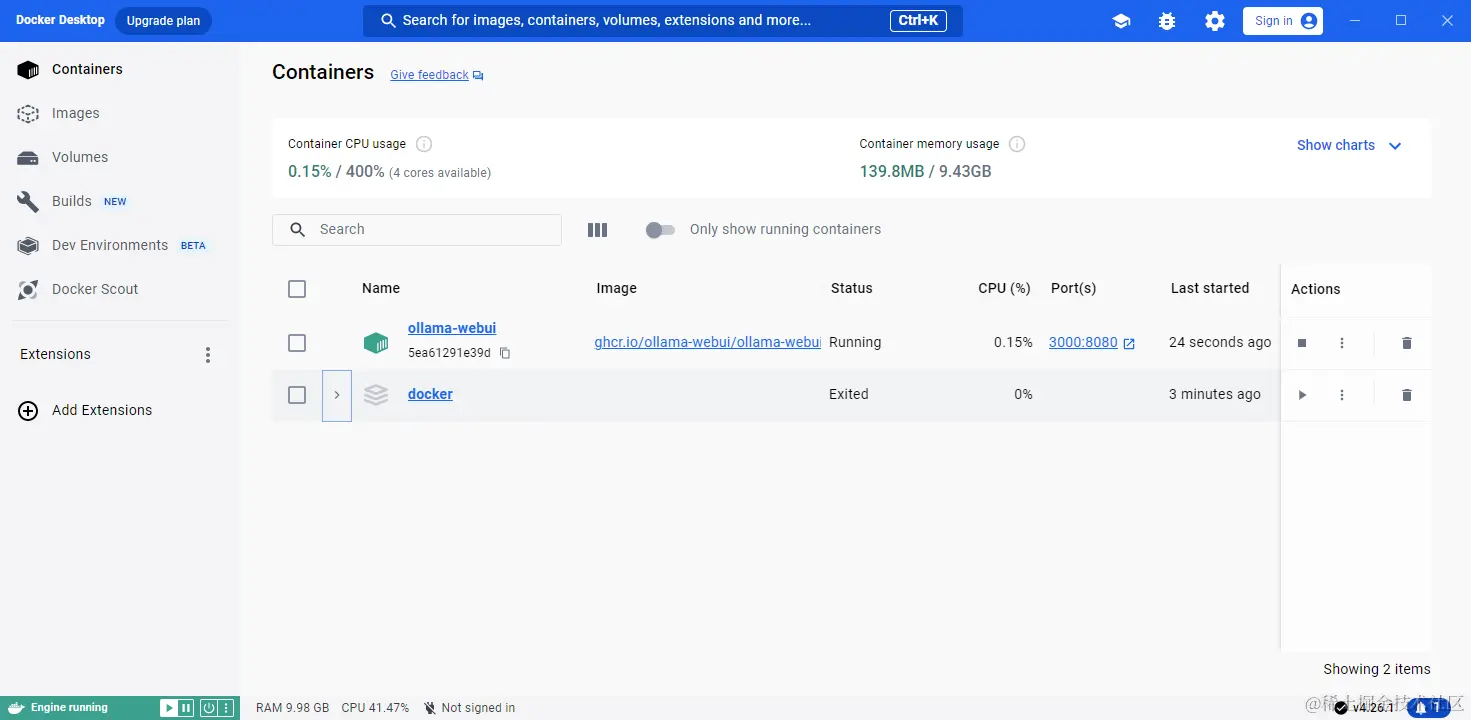Click the Engine running status text

tap(69, 708)
